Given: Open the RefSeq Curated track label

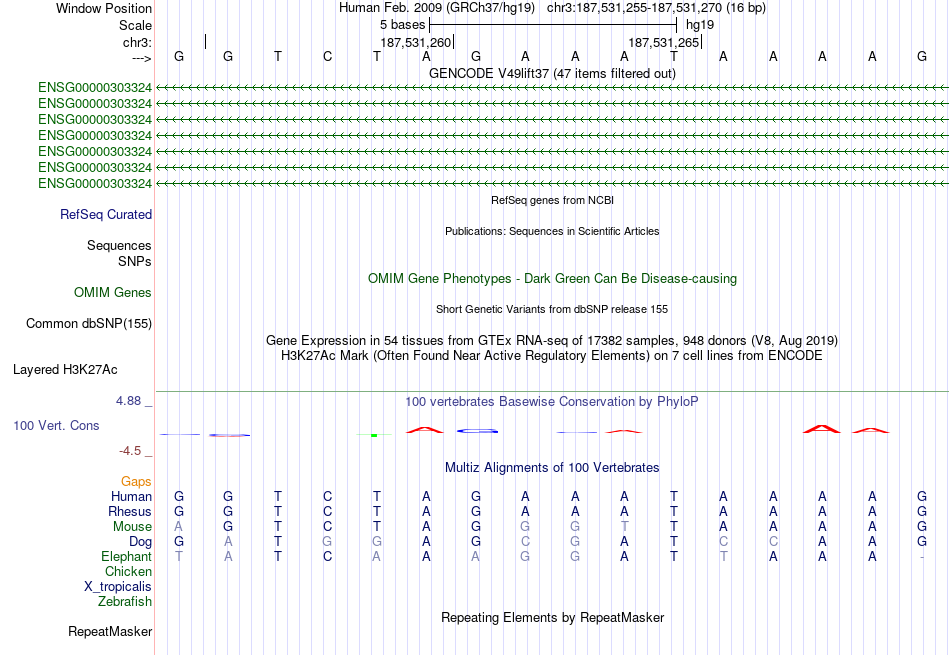Looking at the screenshot, I should [106, 214].
